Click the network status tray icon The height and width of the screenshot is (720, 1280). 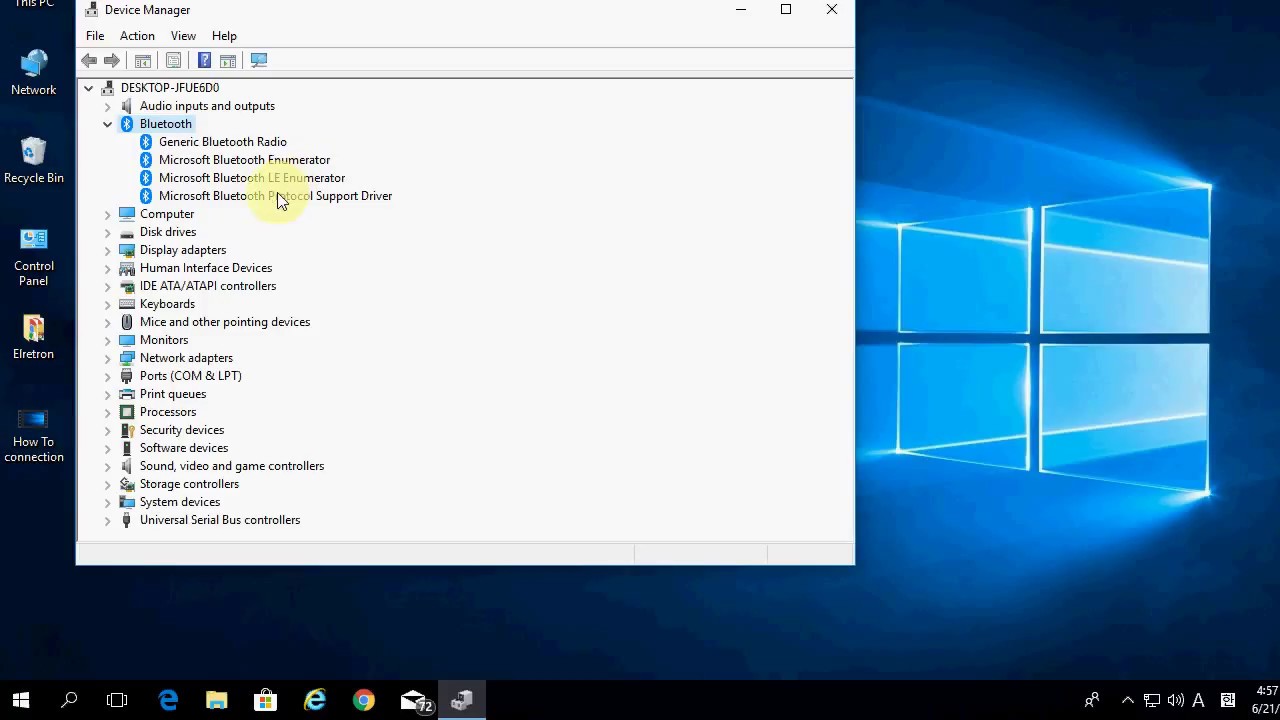1152,700
